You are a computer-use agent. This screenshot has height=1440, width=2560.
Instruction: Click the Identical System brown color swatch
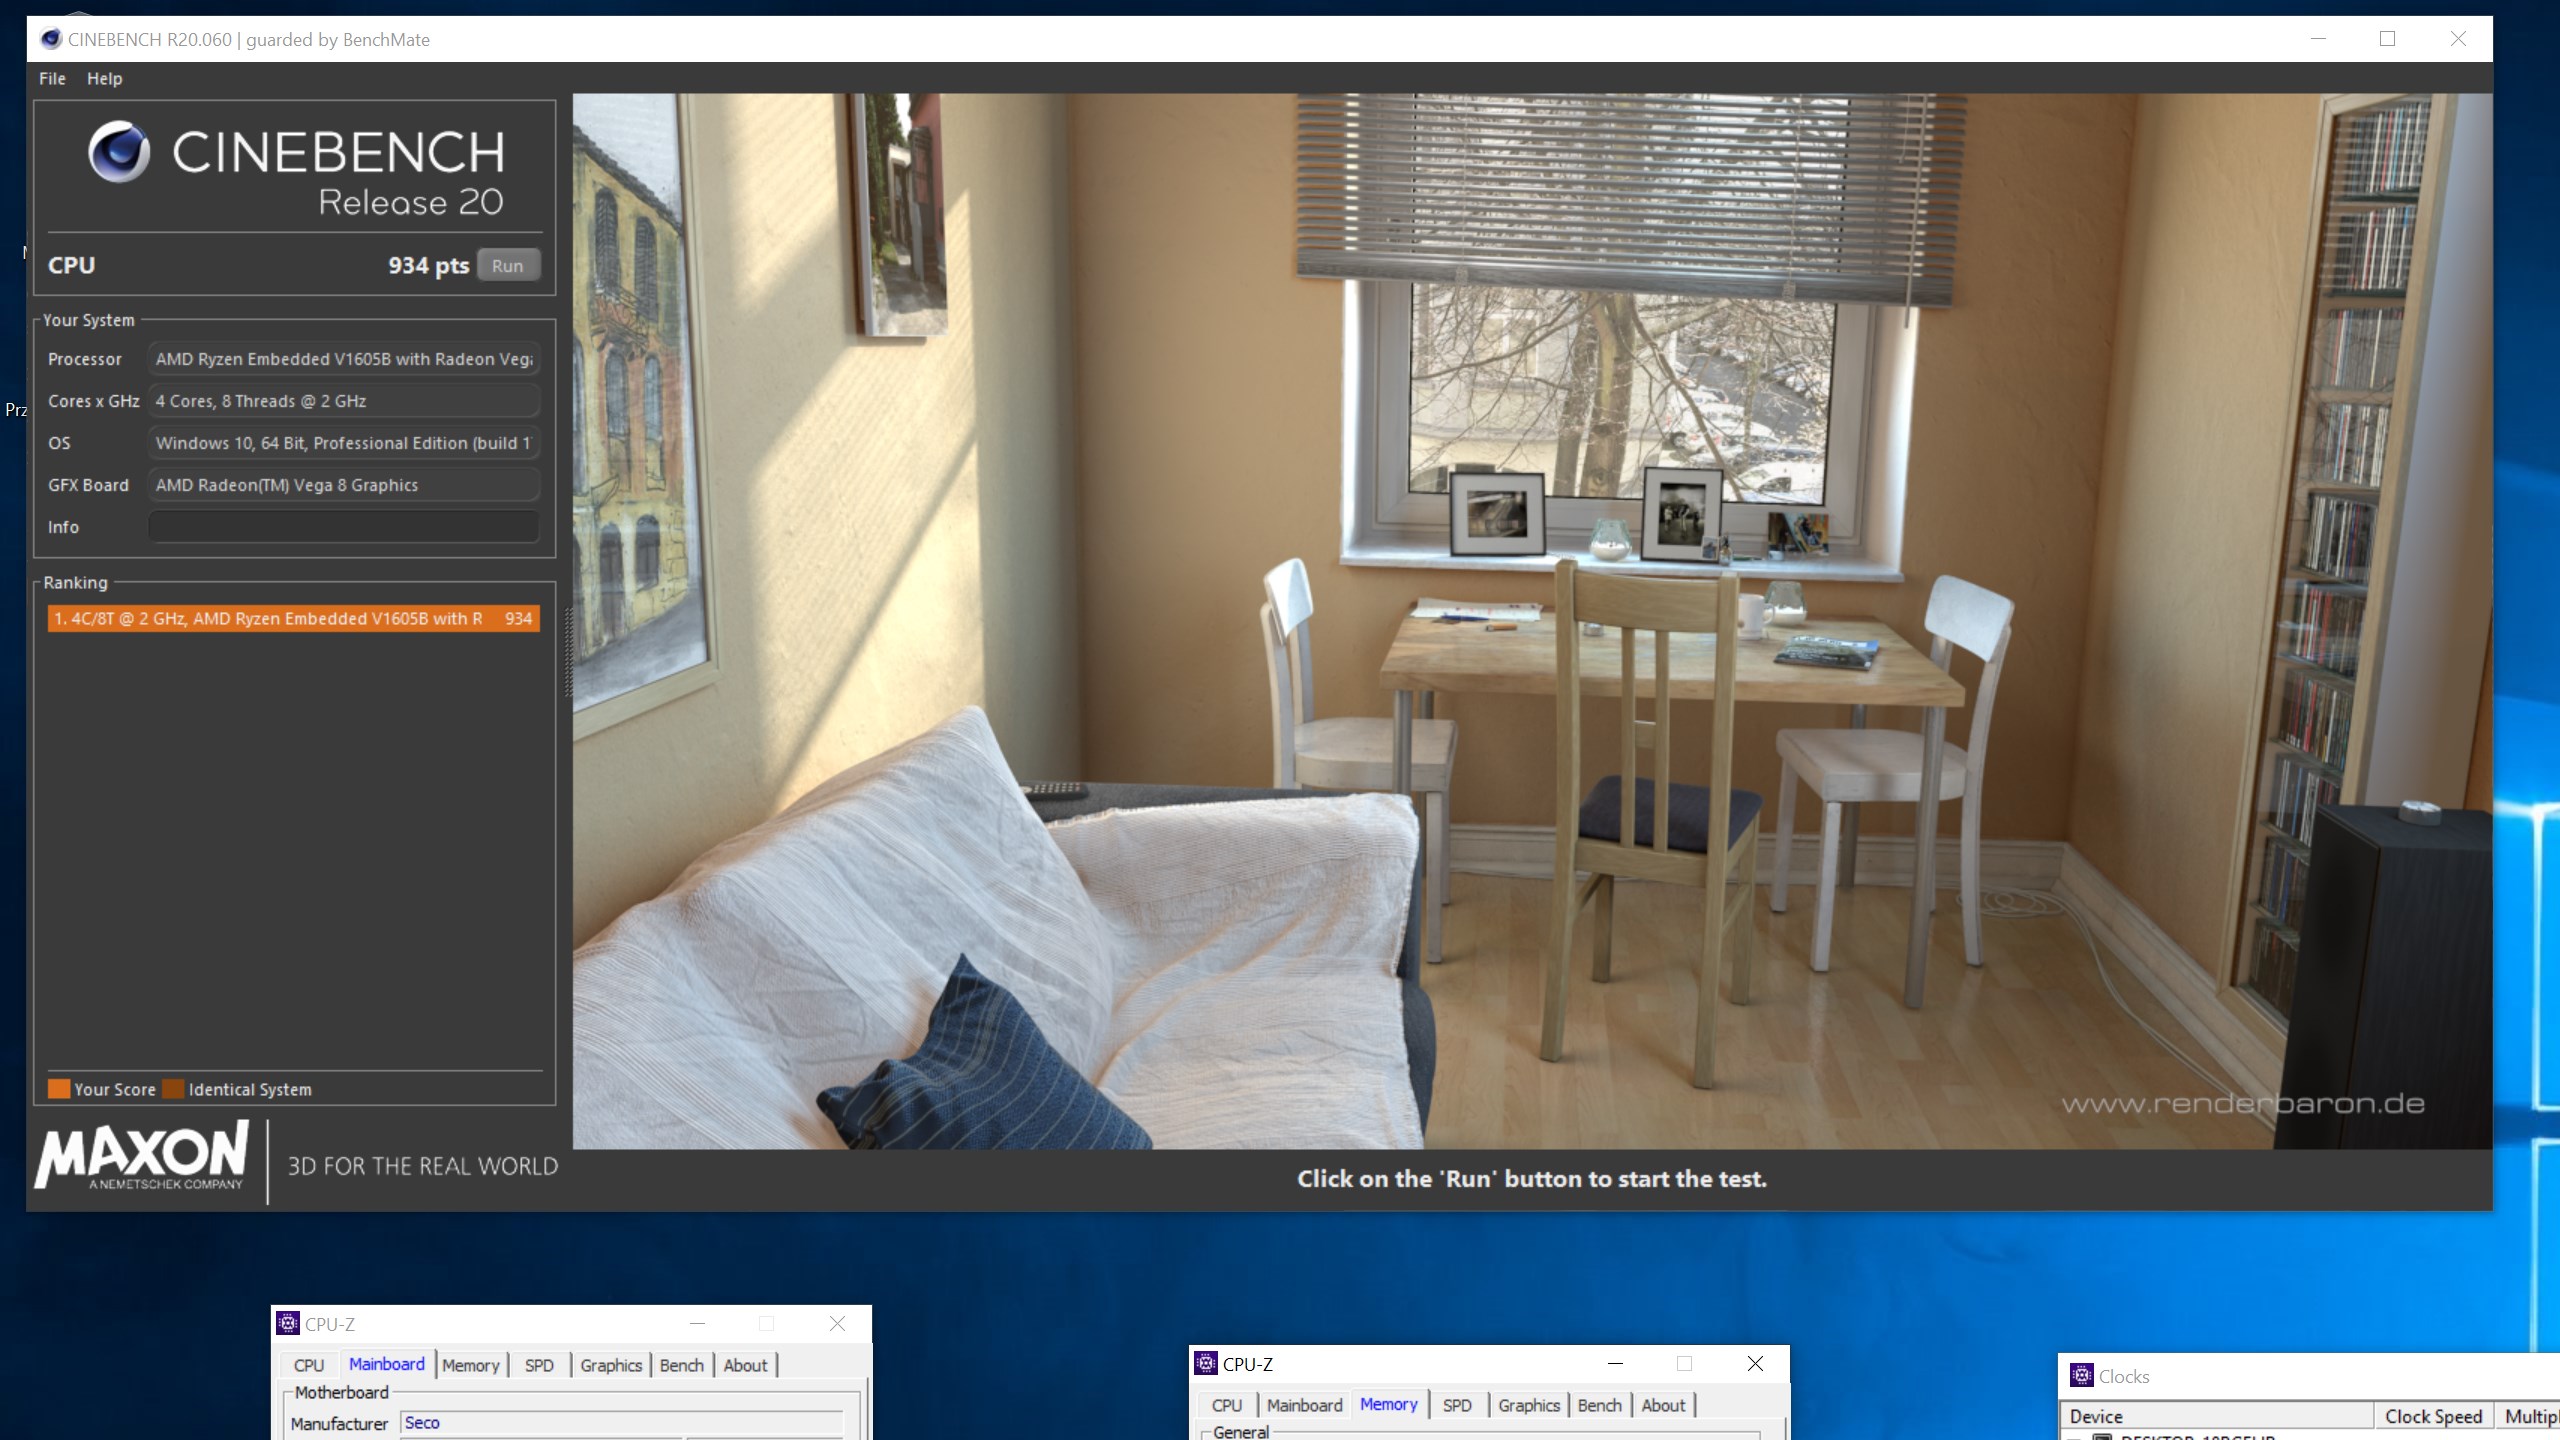(174, 1089)
